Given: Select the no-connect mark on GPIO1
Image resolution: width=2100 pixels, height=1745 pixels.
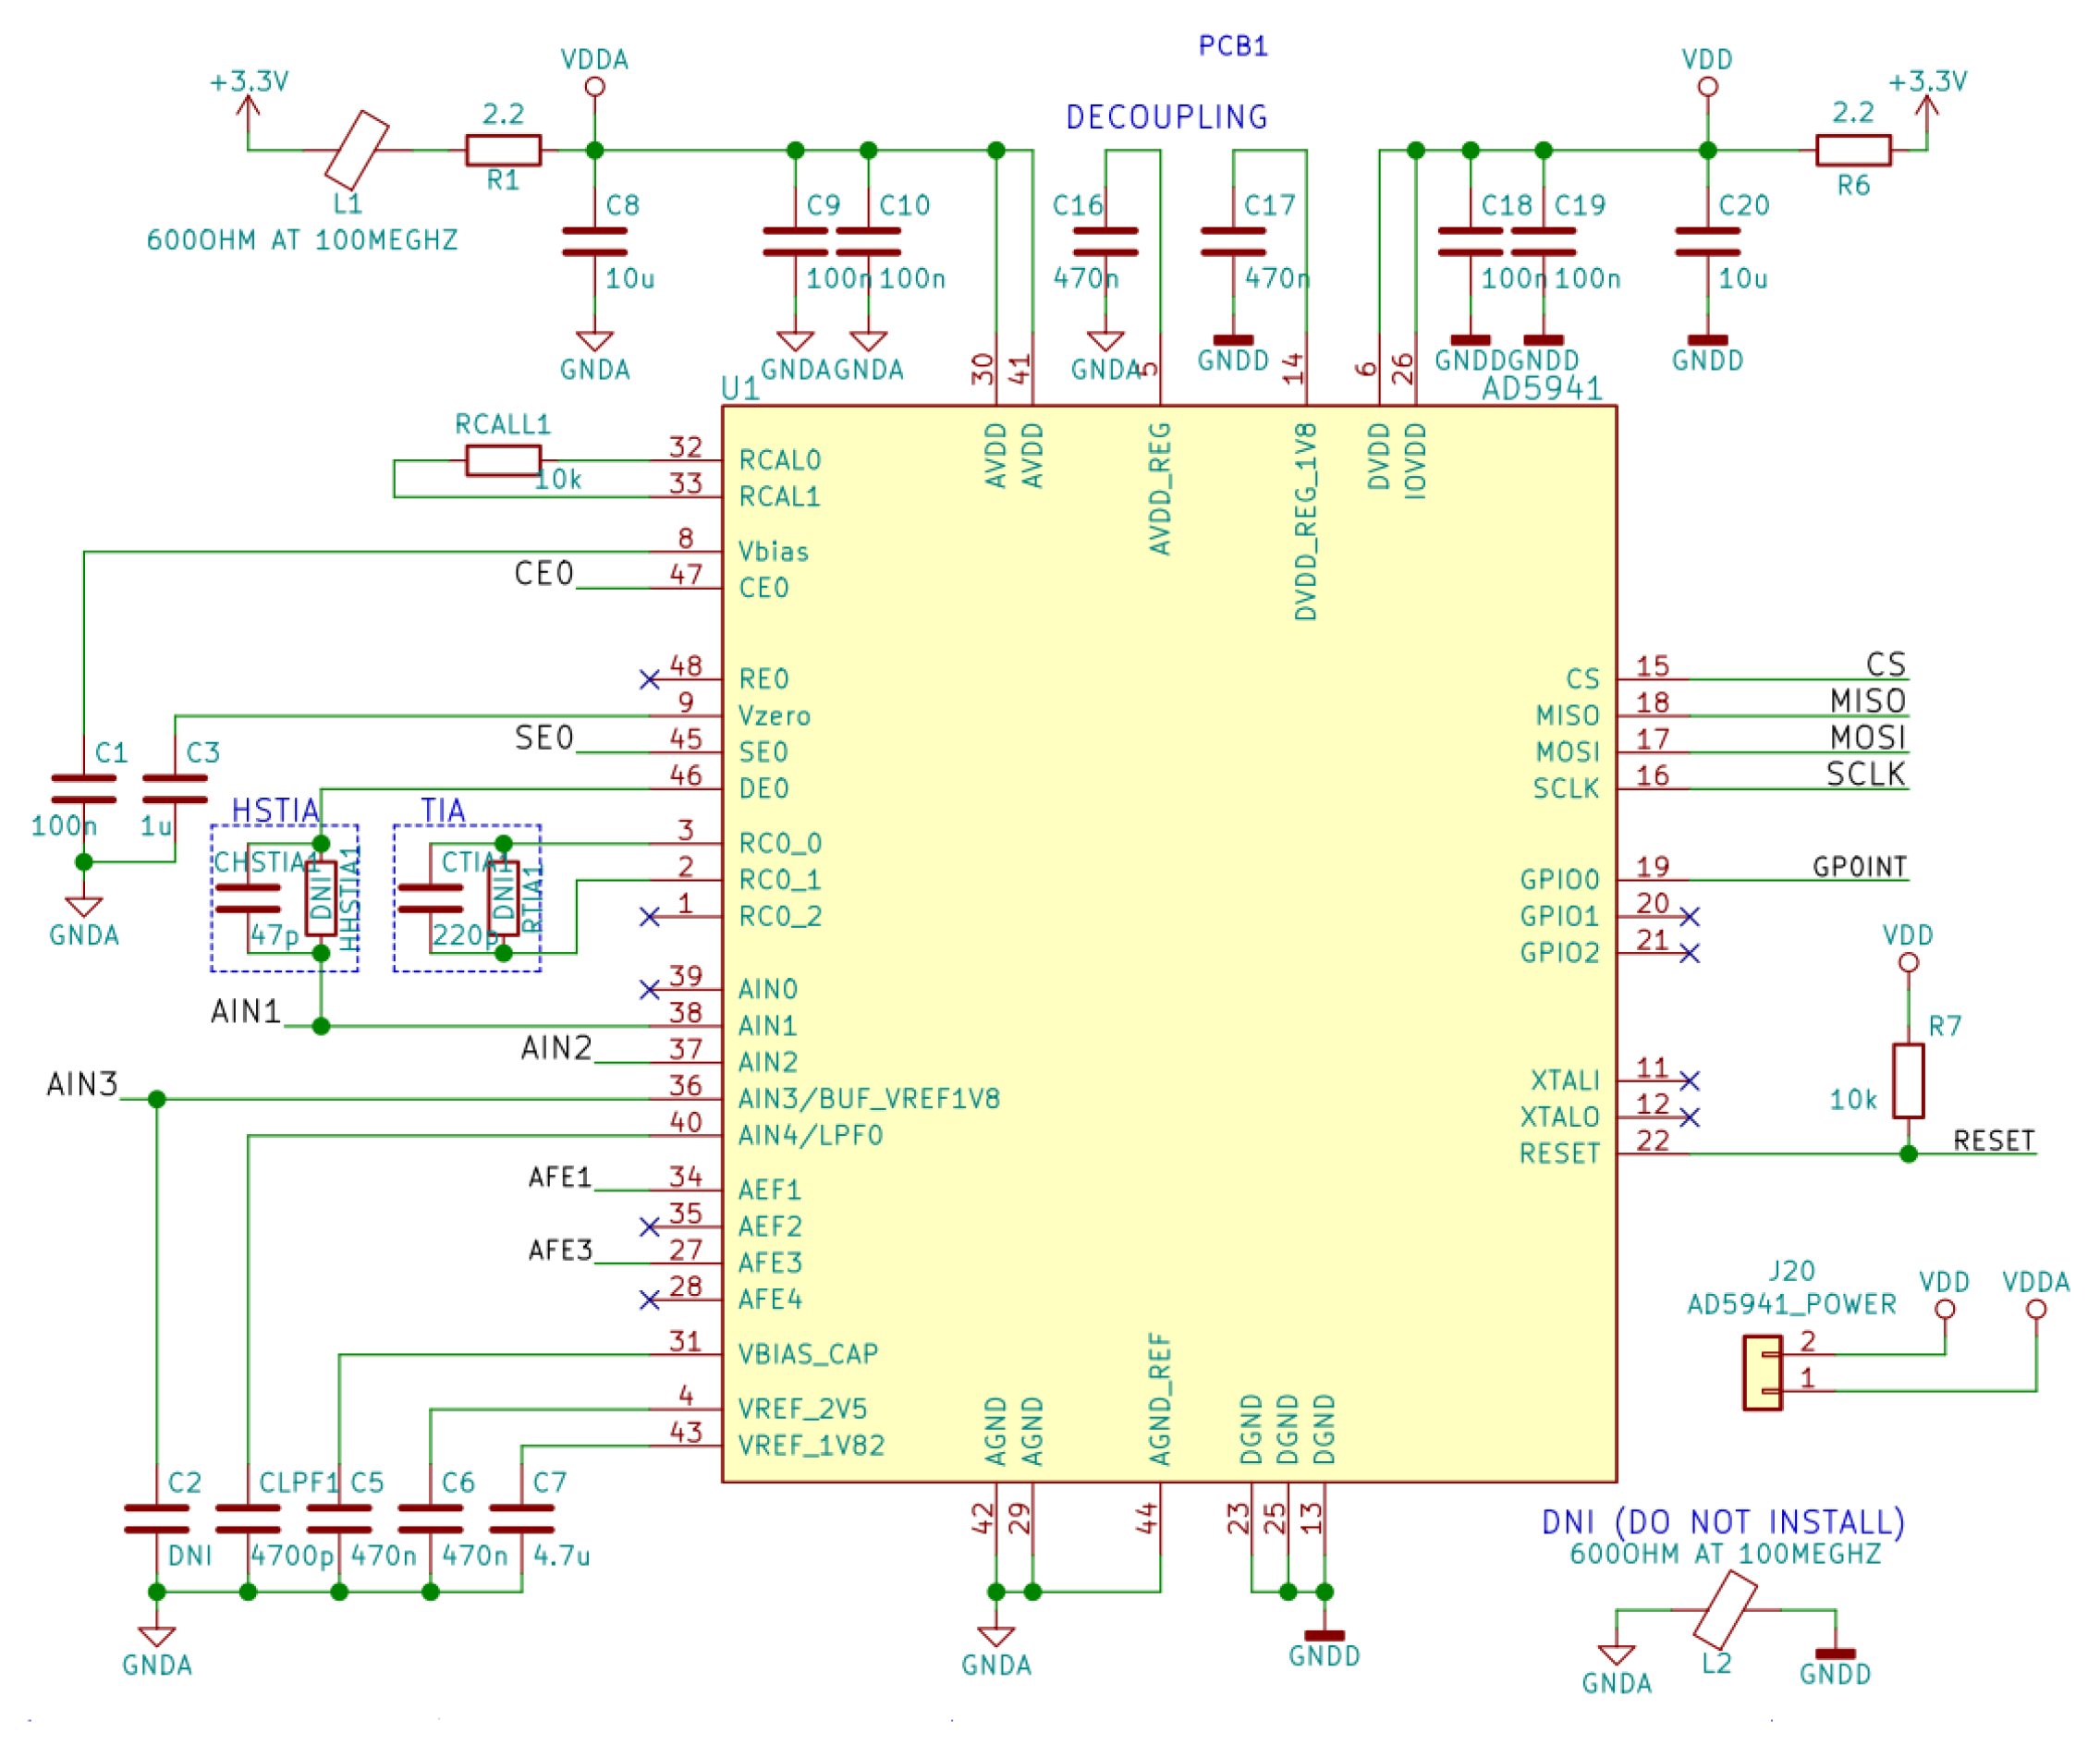Looking at the screenshot, I should coord(1688,916).
